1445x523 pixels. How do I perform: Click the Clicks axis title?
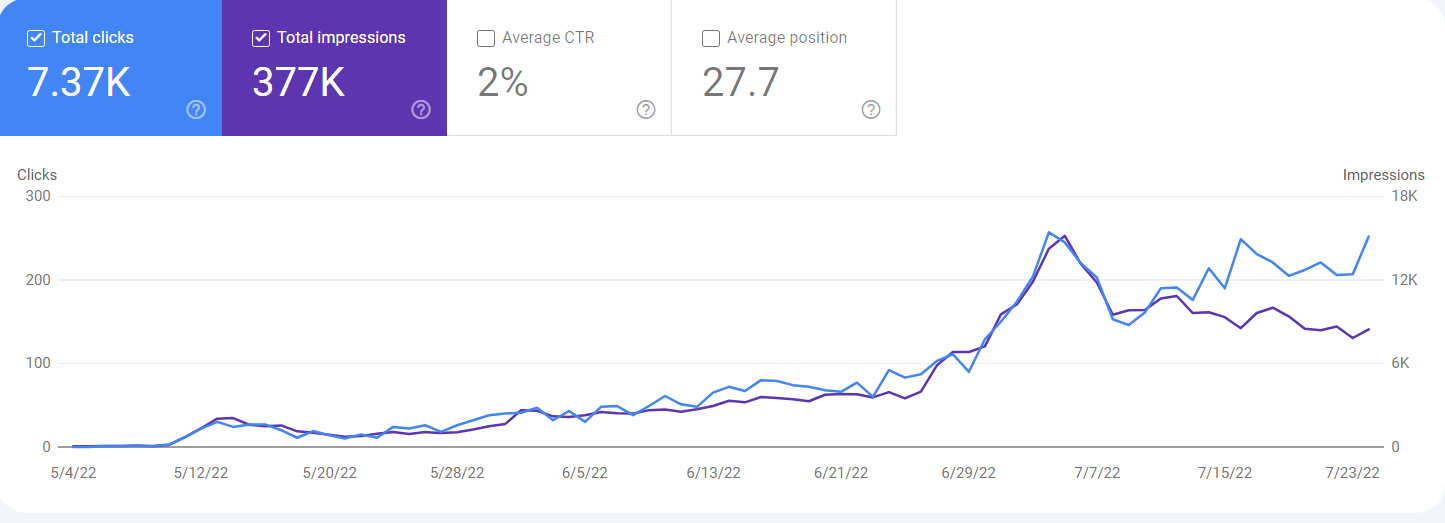tap(37, 175)
